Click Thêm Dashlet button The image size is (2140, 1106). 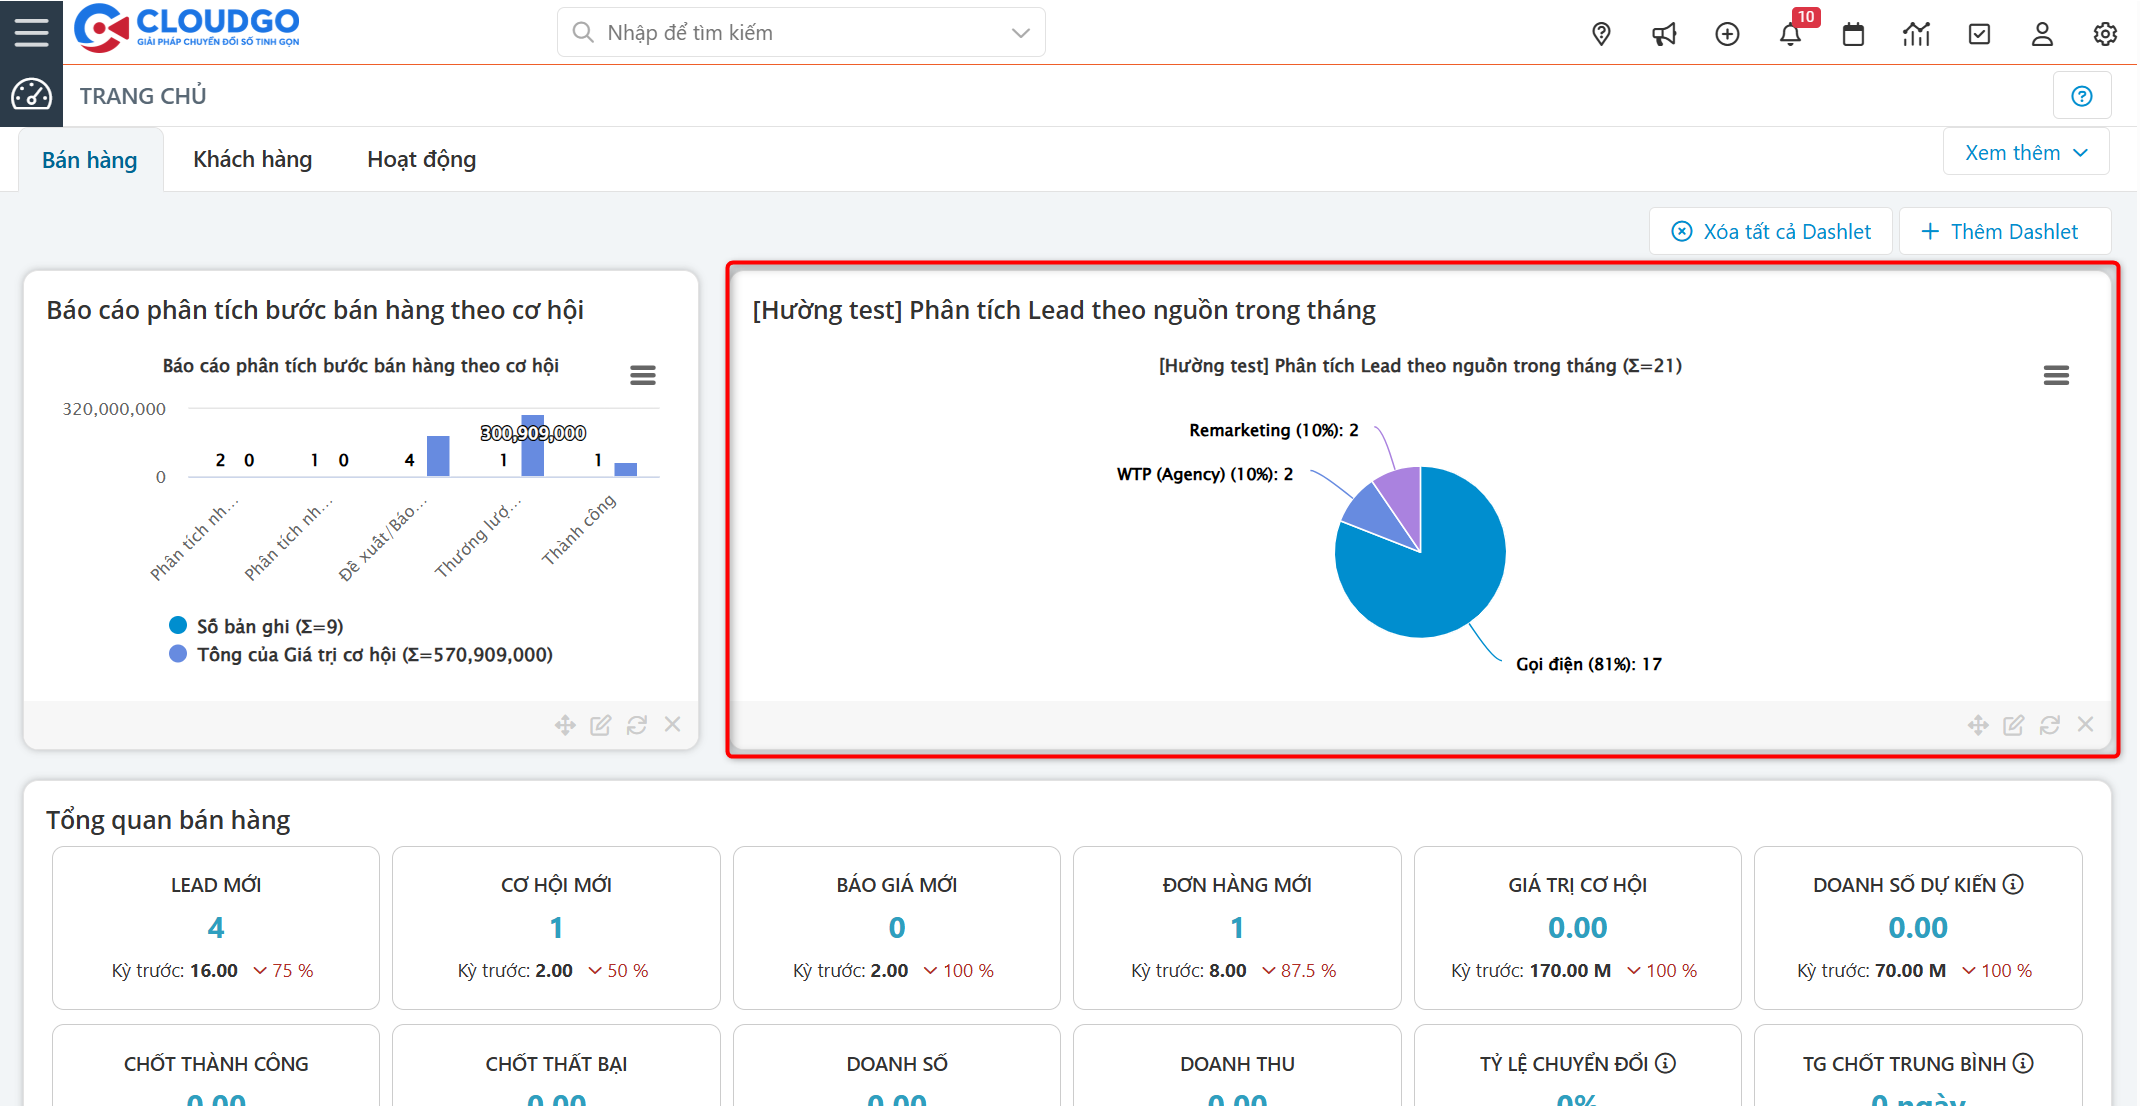pos(2001,232)
